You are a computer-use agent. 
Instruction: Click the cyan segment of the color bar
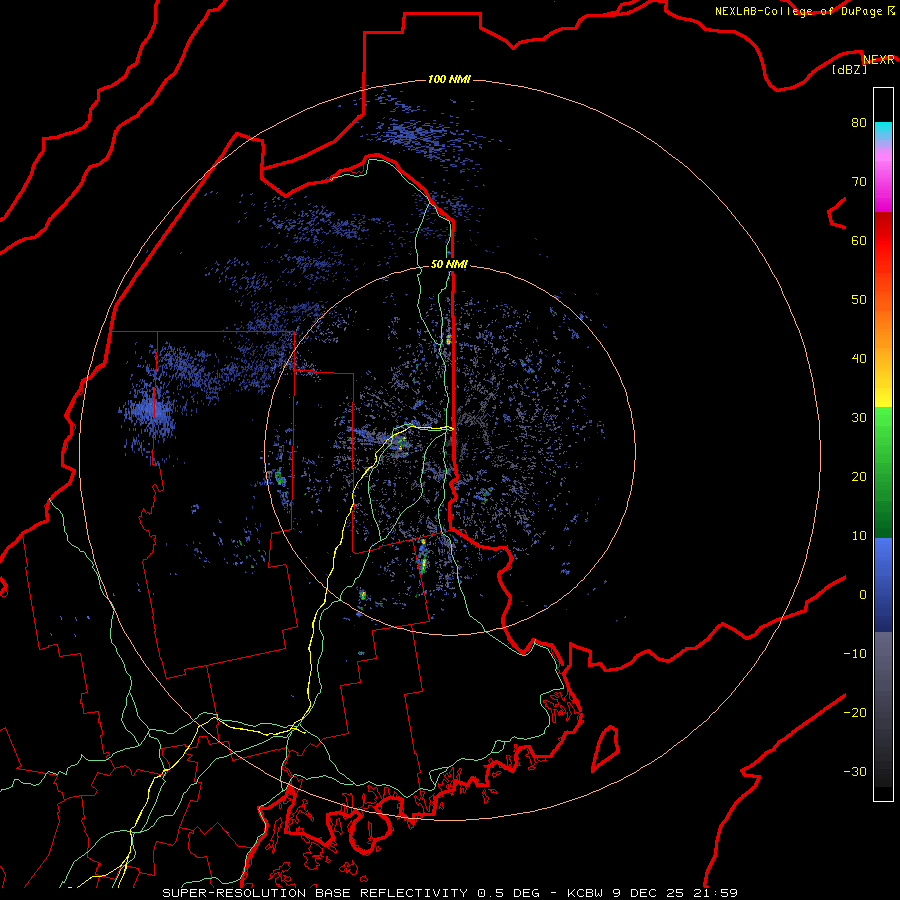point(883,129)
